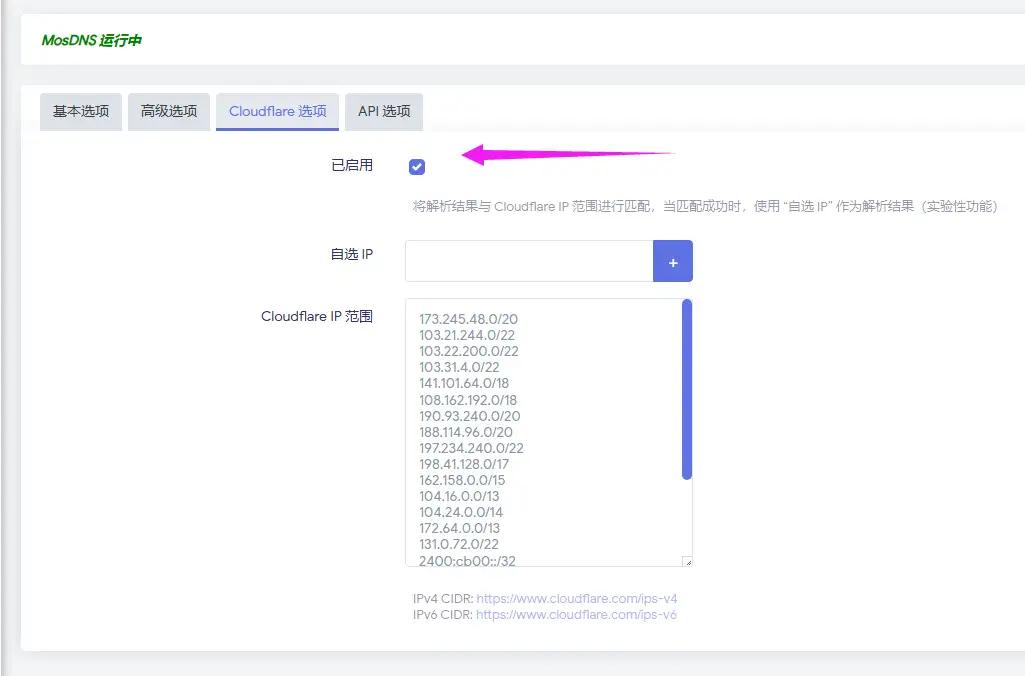Image resolution: width=1025 pixels, height=676 pixels.
Task: Switch to the 基本选项 tab
Action: point(80,112)
